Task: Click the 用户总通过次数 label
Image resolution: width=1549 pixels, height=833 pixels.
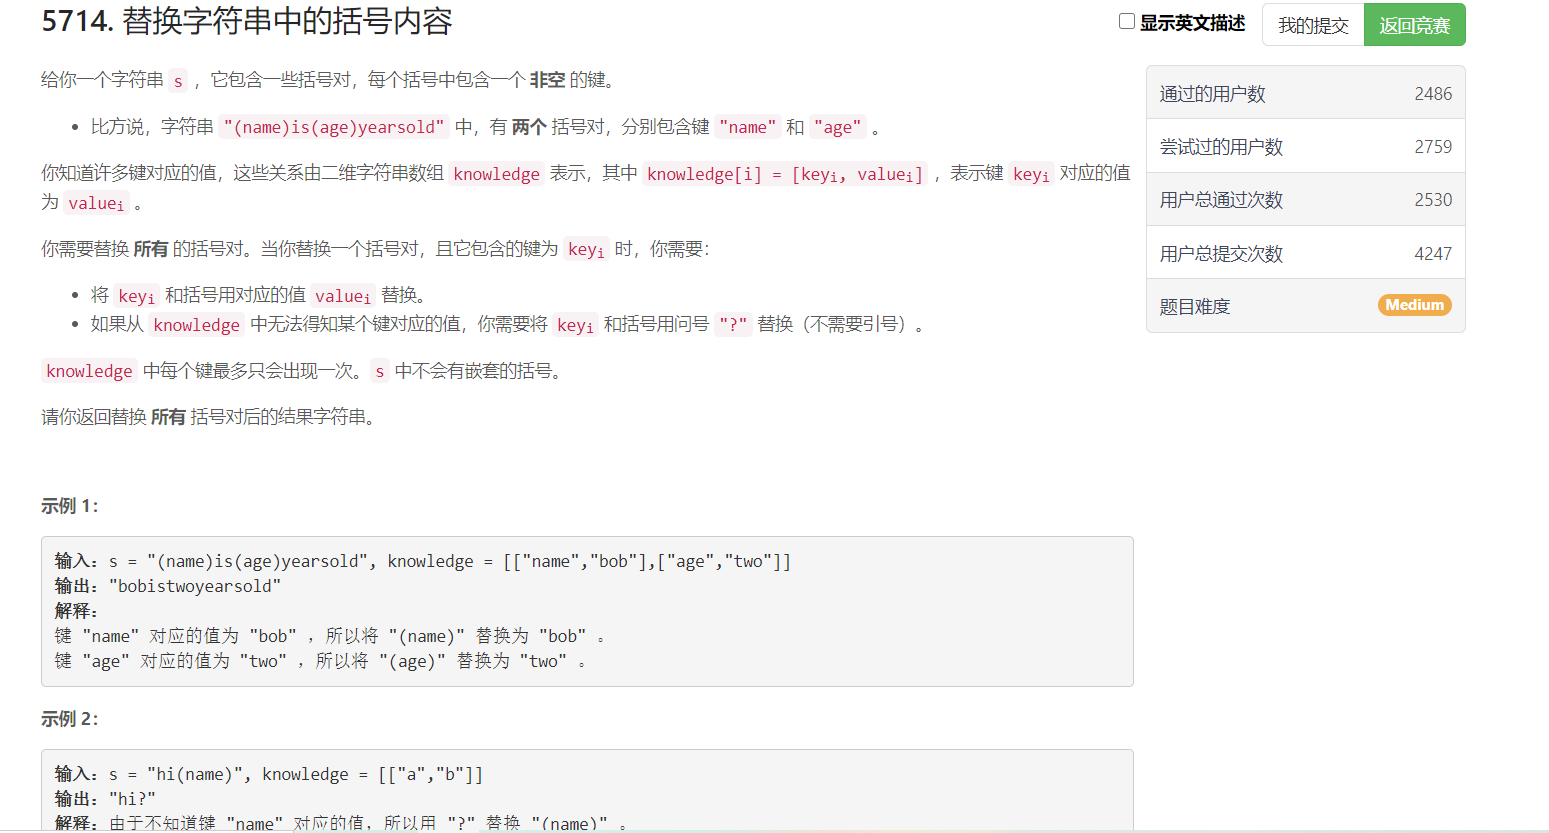Action: click(x=1221, y=200)
